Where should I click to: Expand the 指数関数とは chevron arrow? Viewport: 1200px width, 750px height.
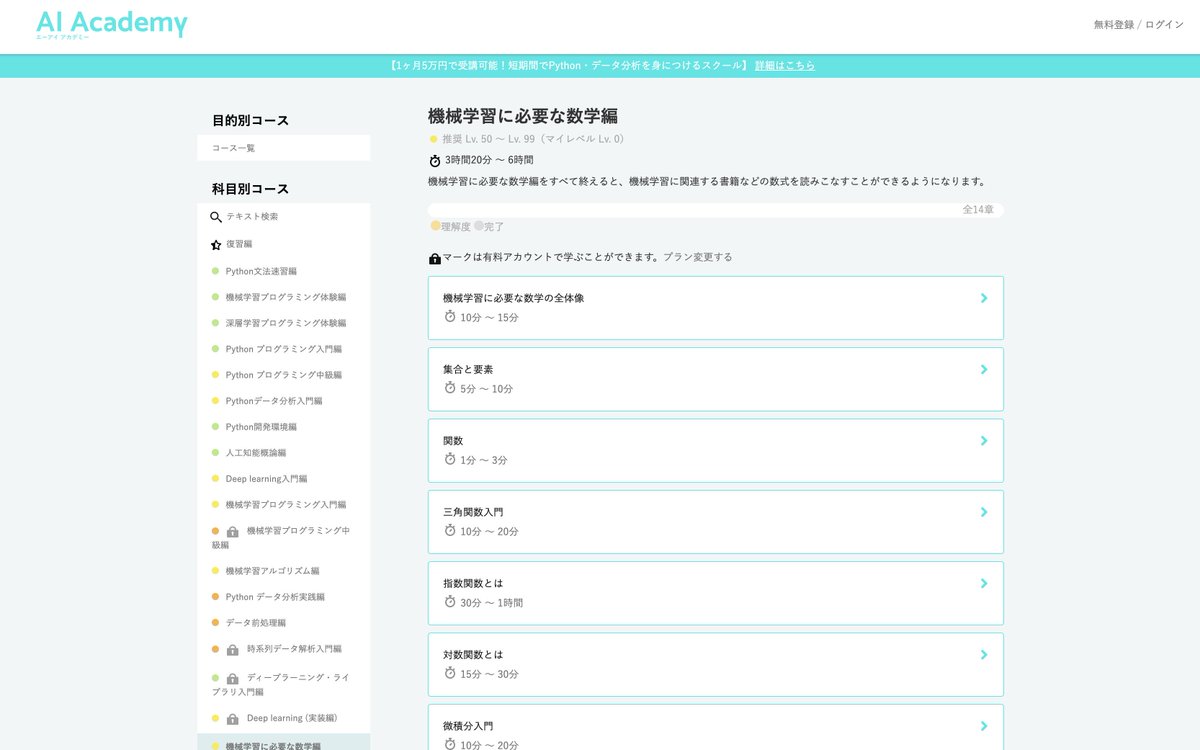click(x=984, y=583)
